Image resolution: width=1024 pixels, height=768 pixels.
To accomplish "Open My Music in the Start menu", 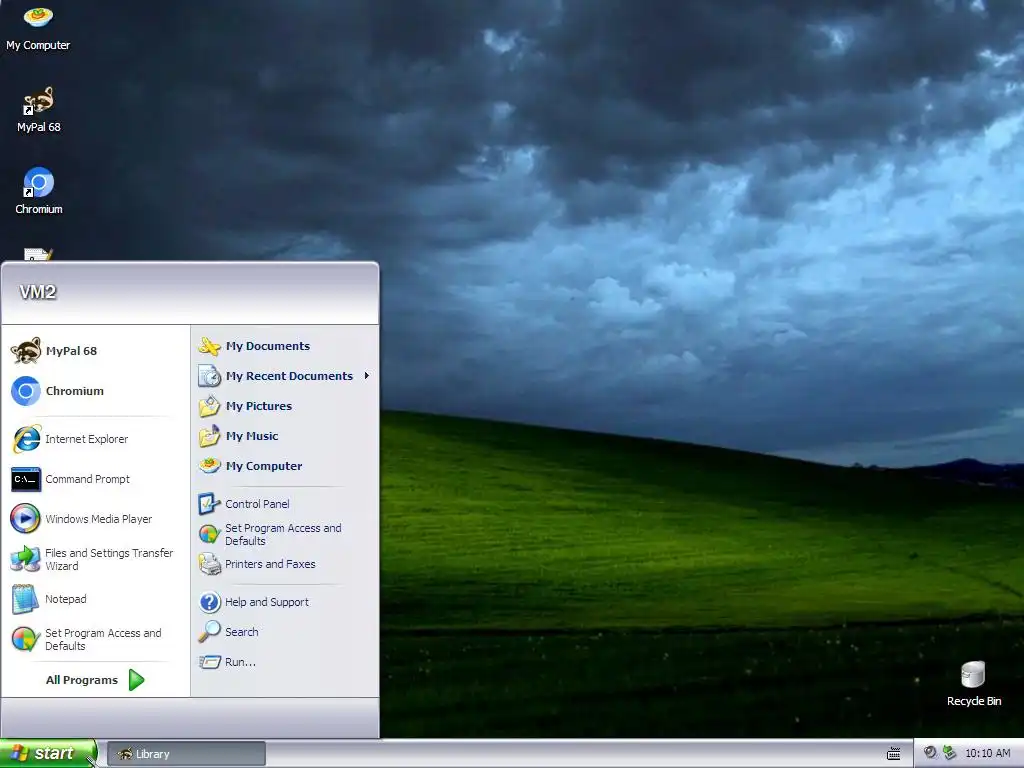I will [285, 436].
